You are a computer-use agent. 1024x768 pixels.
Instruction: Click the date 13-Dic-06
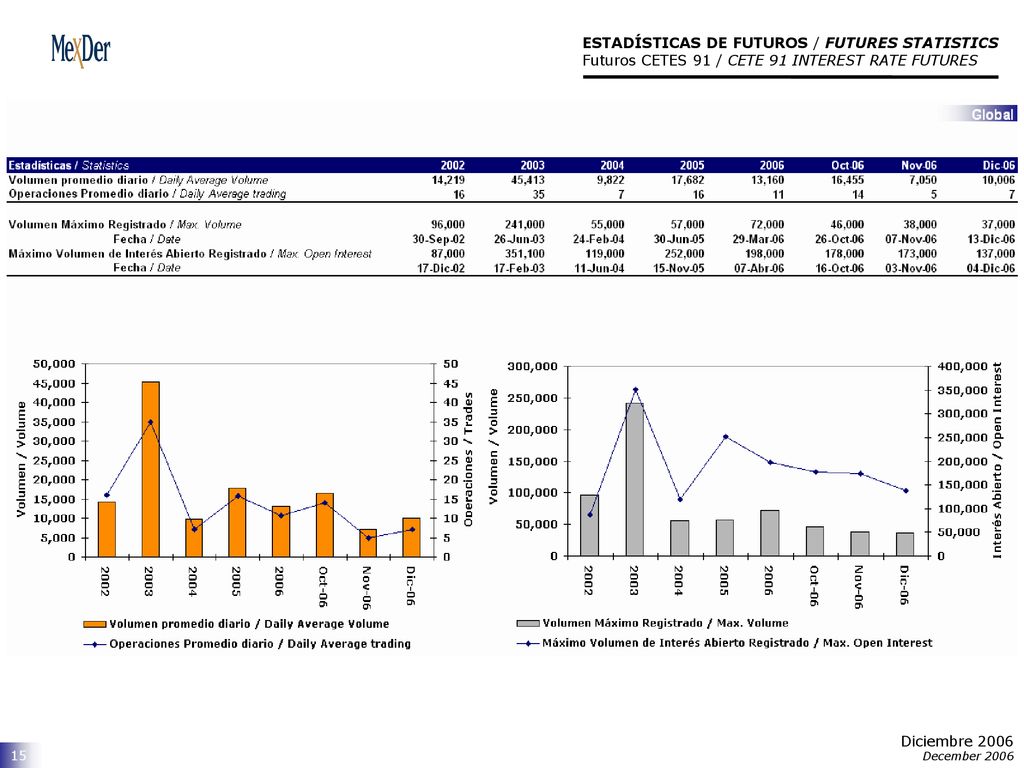(991, 239)
